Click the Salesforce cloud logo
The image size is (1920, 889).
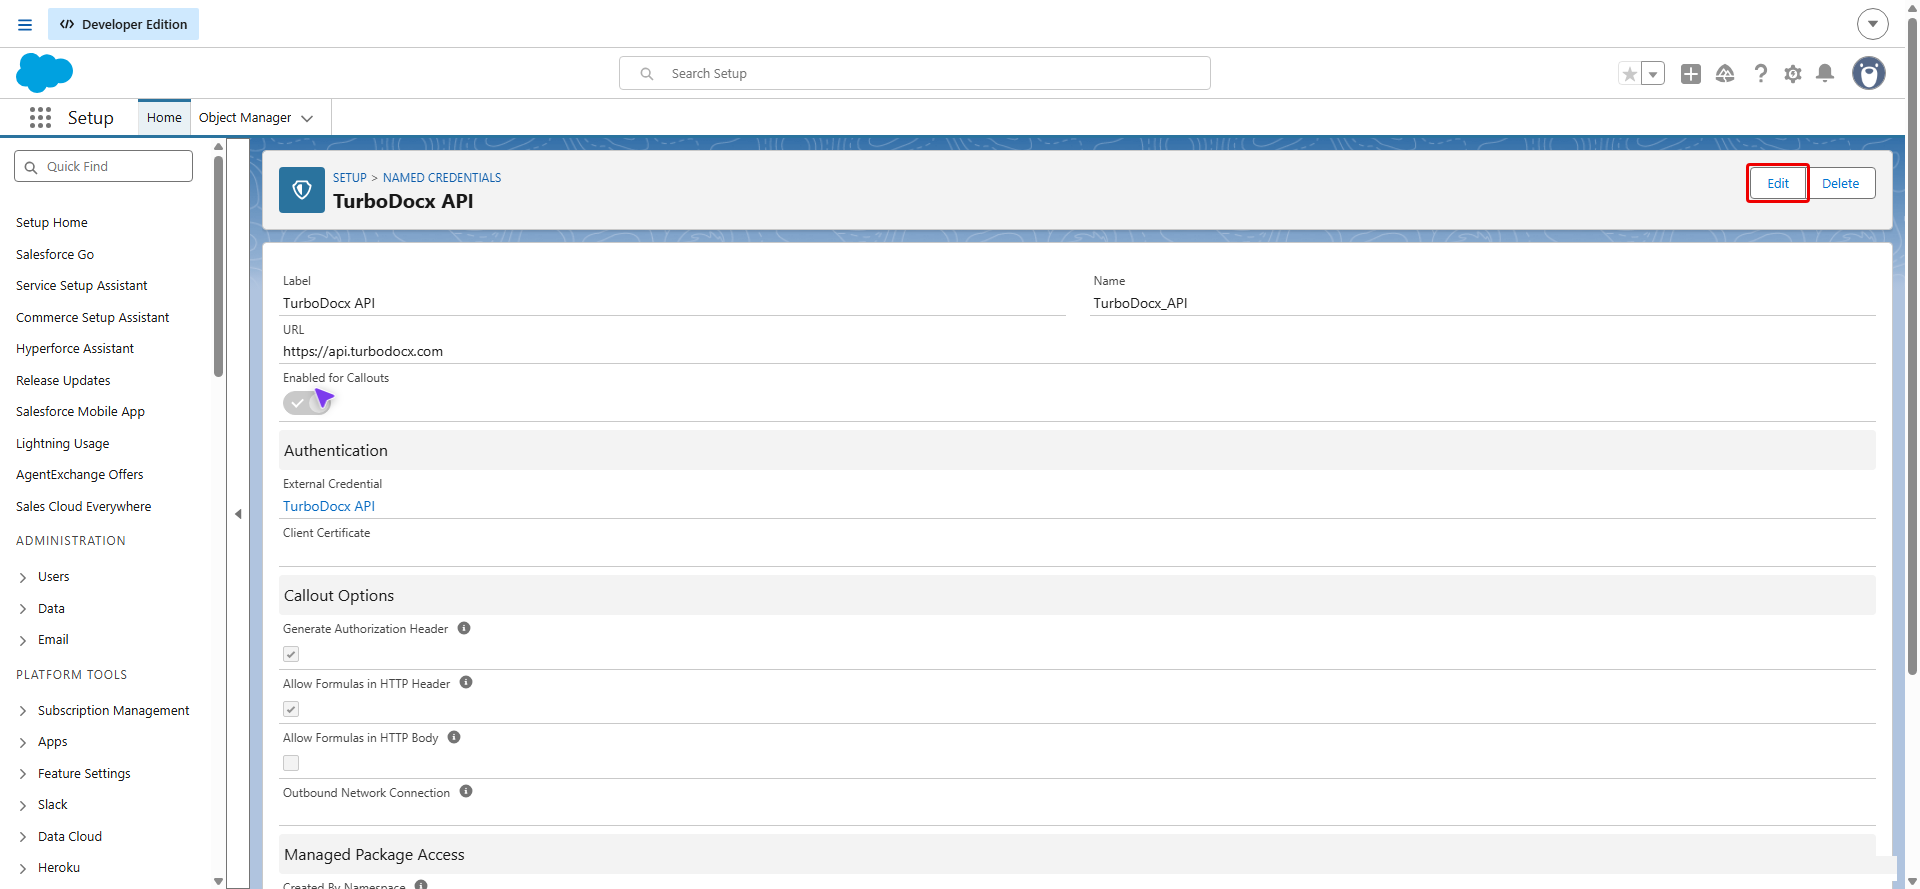[x=45, y=73]
